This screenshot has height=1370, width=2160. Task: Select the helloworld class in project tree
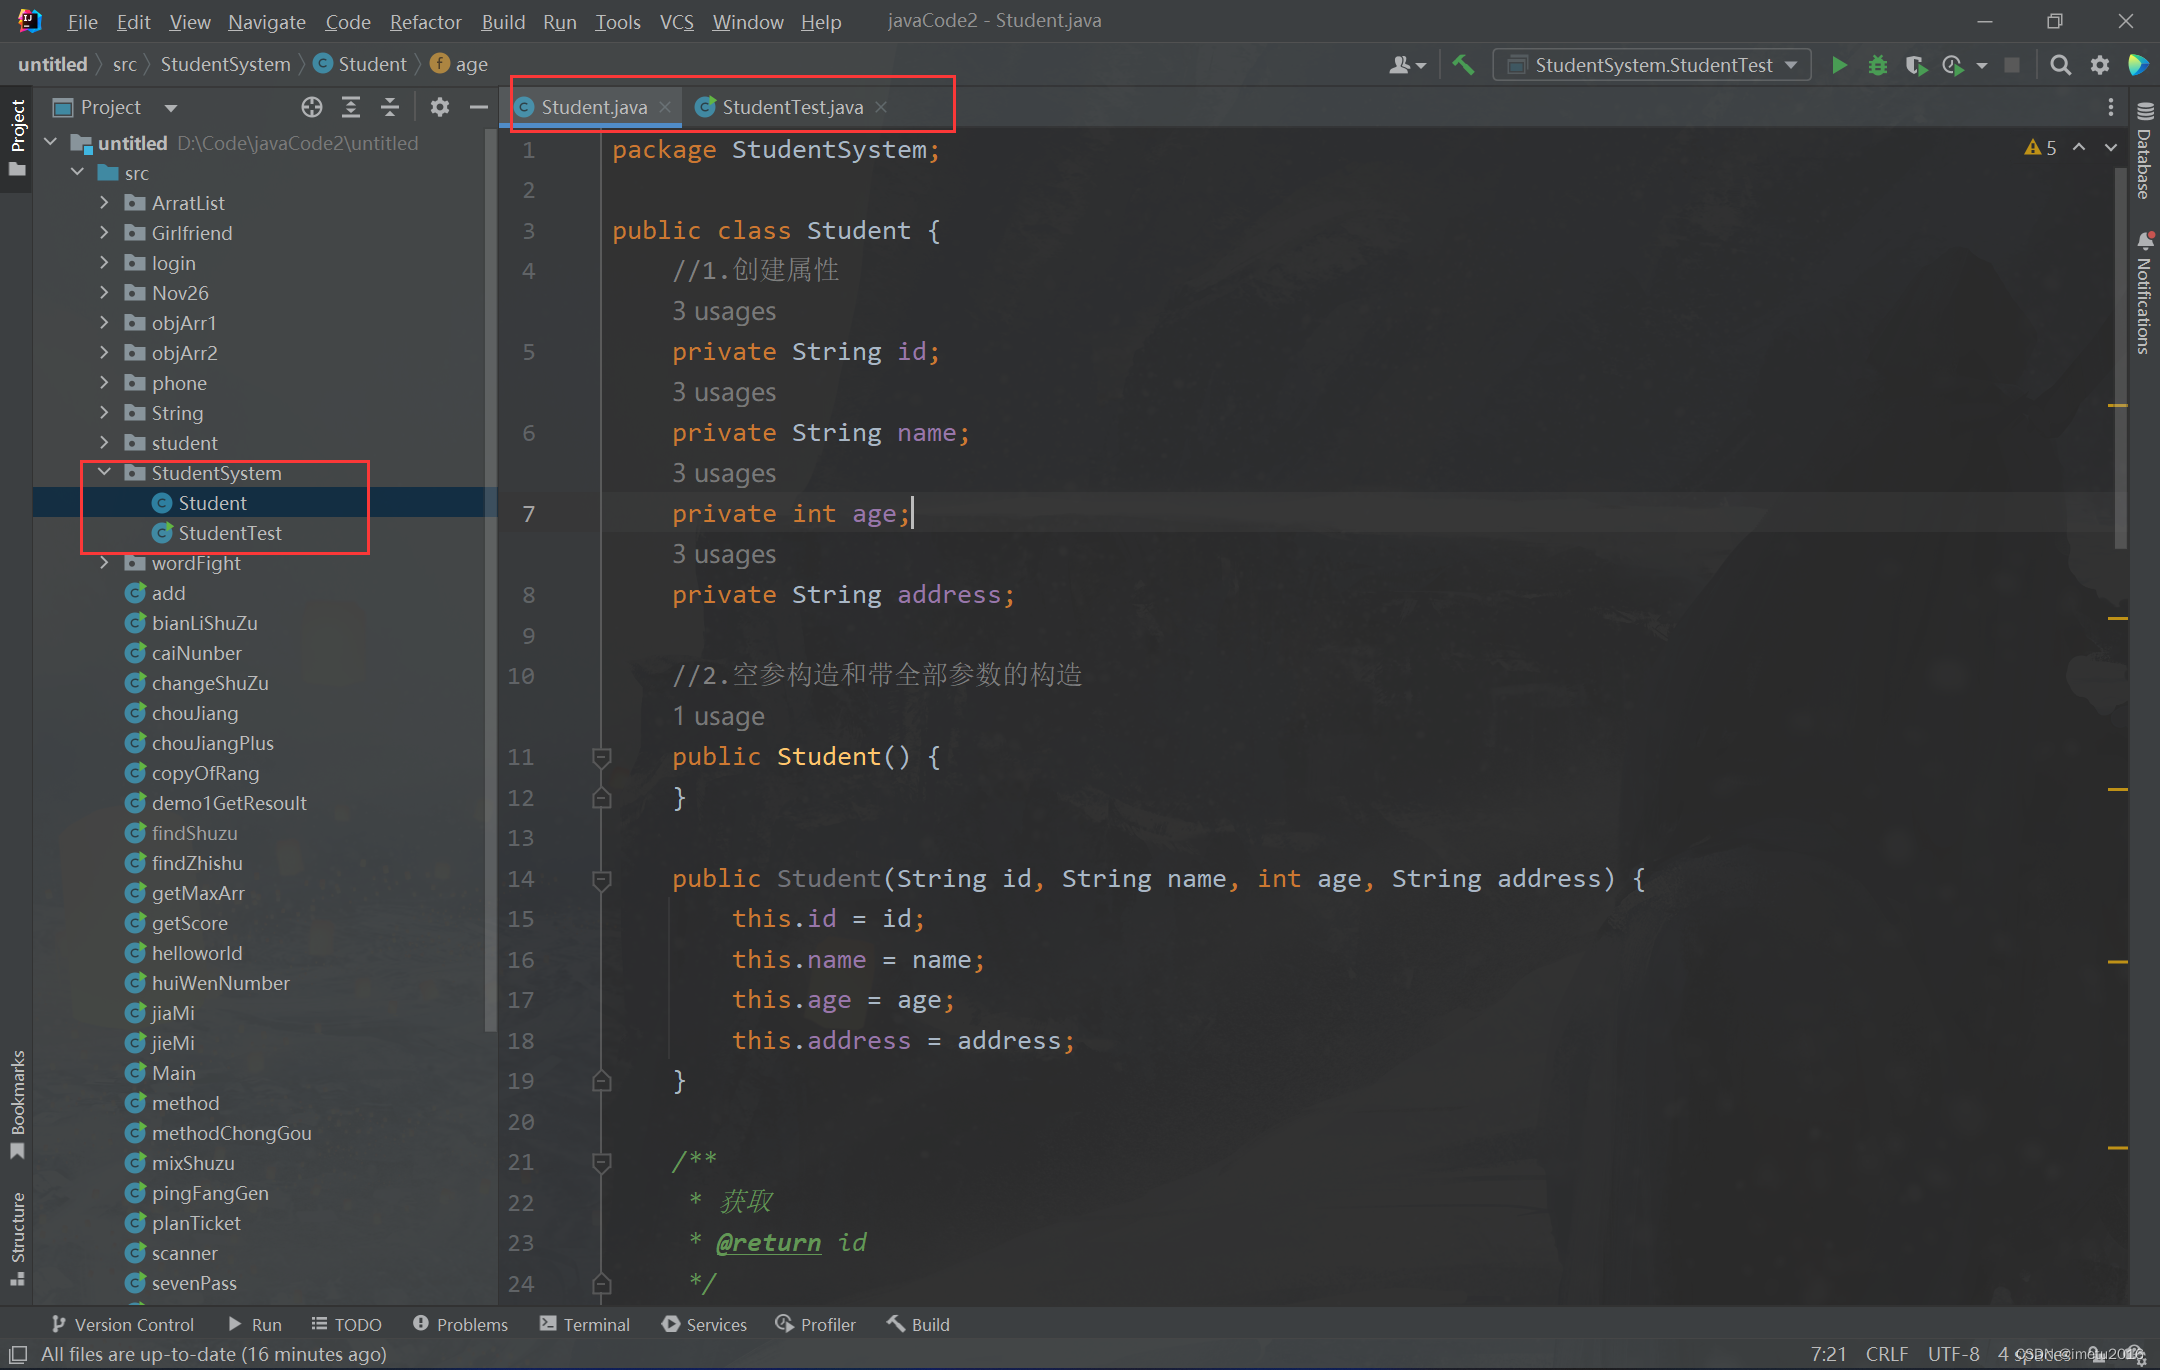(x=197, y=953)
